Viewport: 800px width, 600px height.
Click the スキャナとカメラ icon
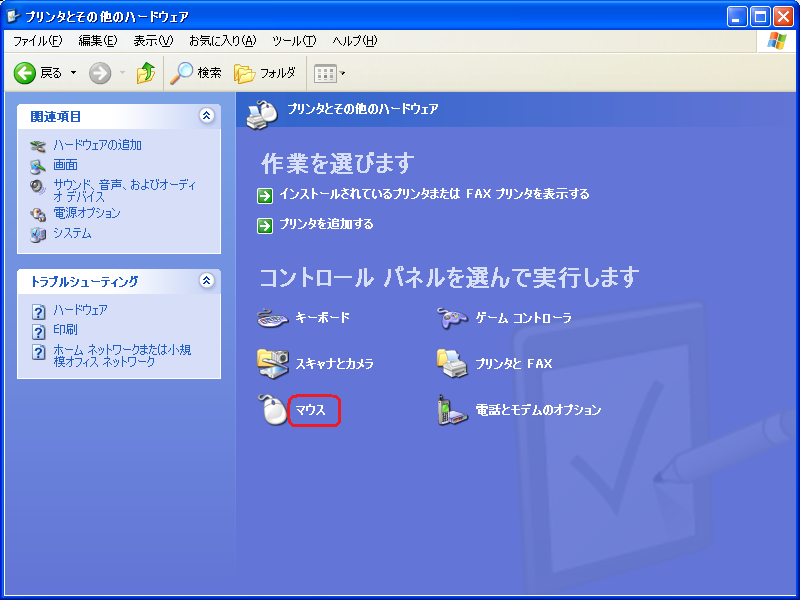tap(273, 364)
